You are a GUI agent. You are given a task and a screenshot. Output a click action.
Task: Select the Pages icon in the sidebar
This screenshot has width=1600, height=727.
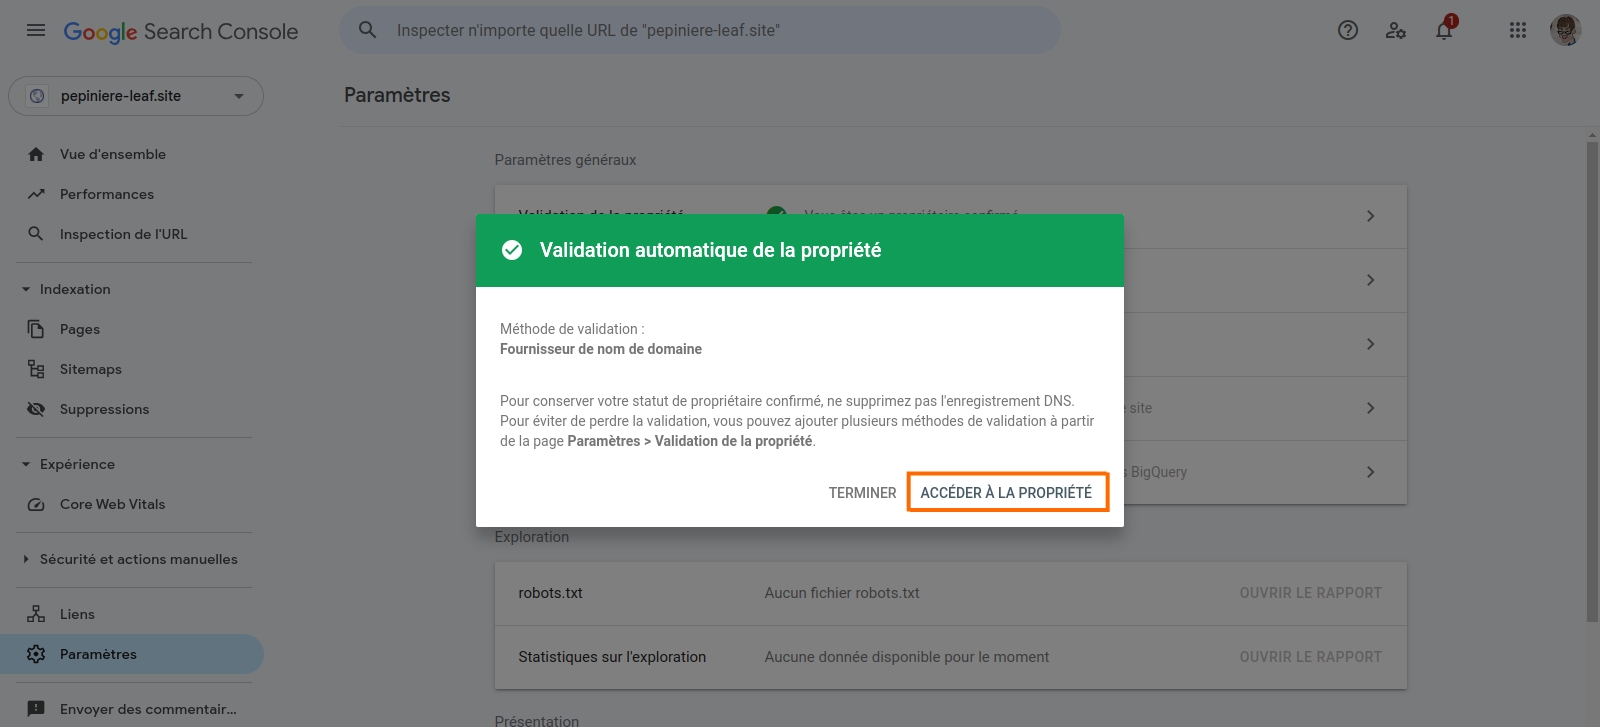(36, 328)
